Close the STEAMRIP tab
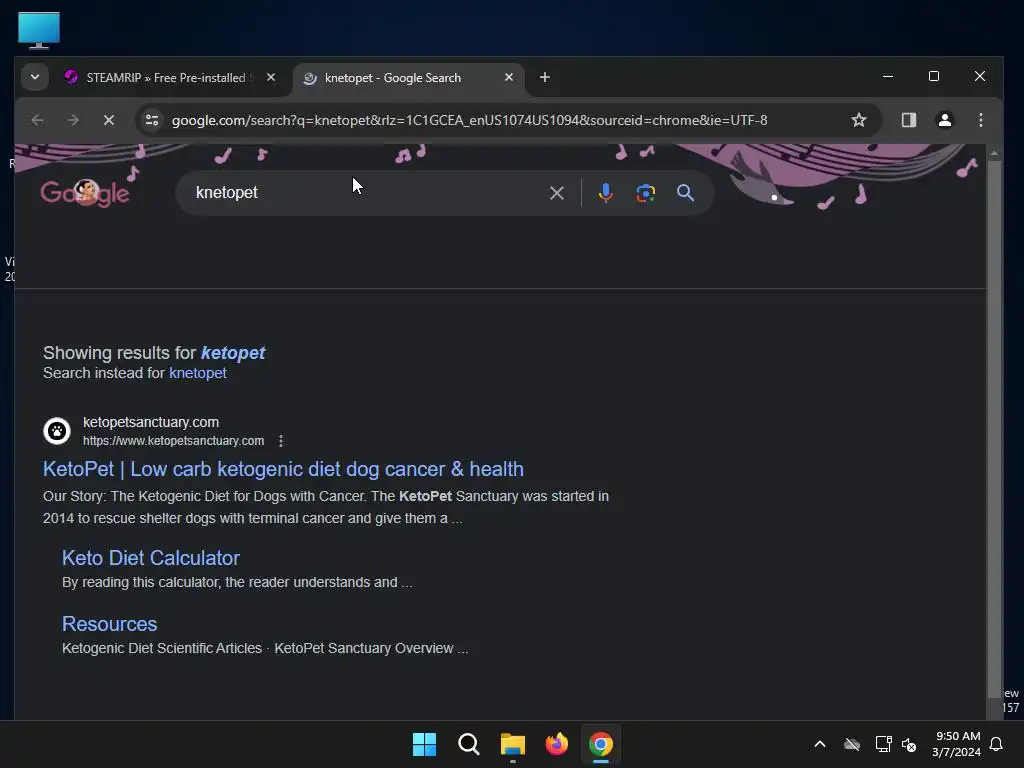Image resolution: width=1024 pixels, height=768 pixels. 271,77
